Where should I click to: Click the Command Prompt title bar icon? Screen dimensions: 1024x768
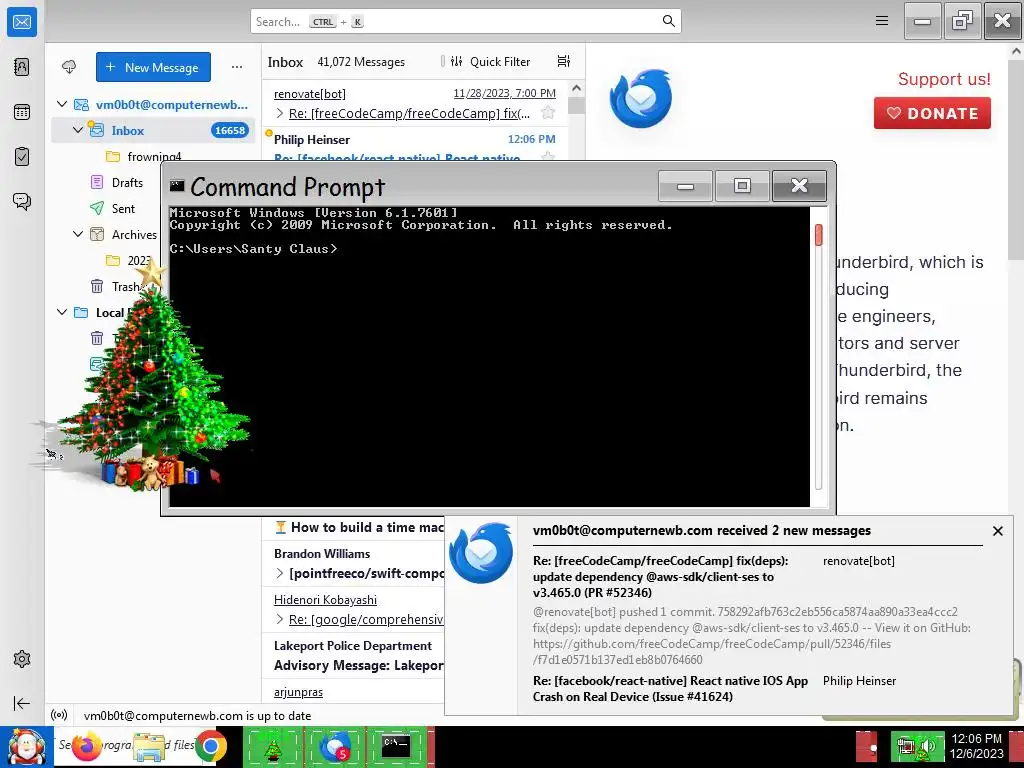click(177, 186)
